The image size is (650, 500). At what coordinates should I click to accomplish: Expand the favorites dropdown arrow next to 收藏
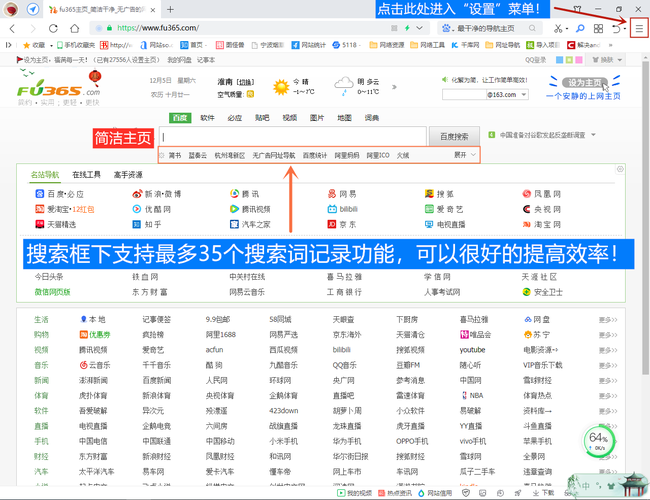click(x=51, y=45)
